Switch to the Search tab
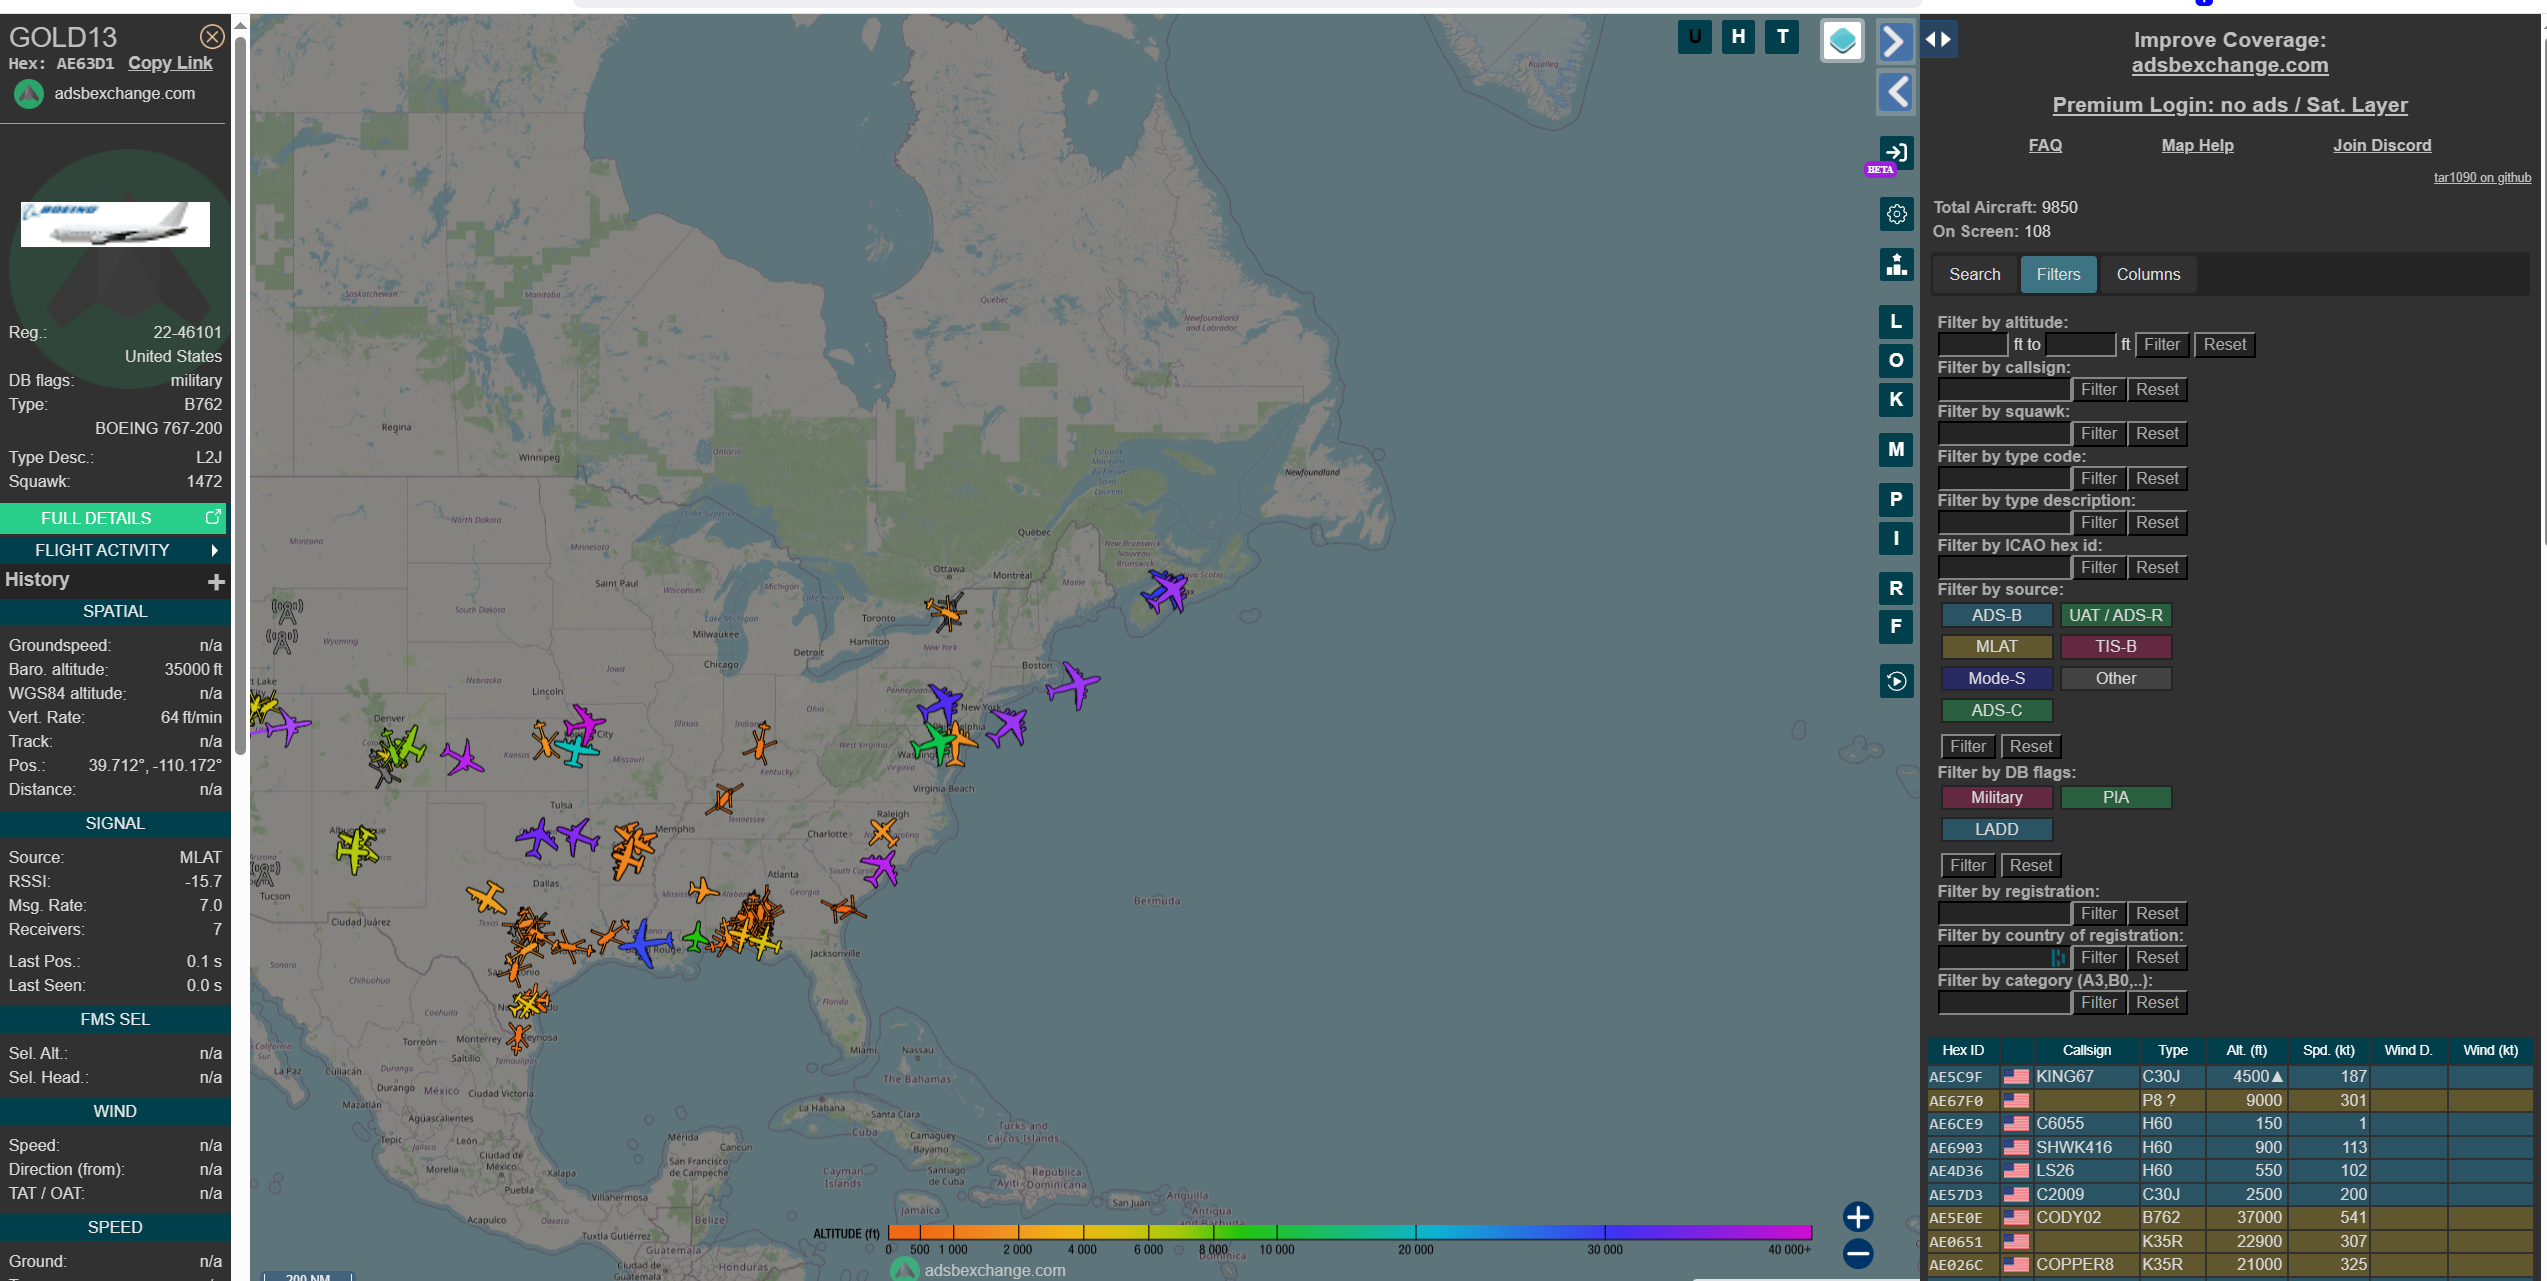The width and height of the screenshot is (2547, 1281). pos(1974,275)
